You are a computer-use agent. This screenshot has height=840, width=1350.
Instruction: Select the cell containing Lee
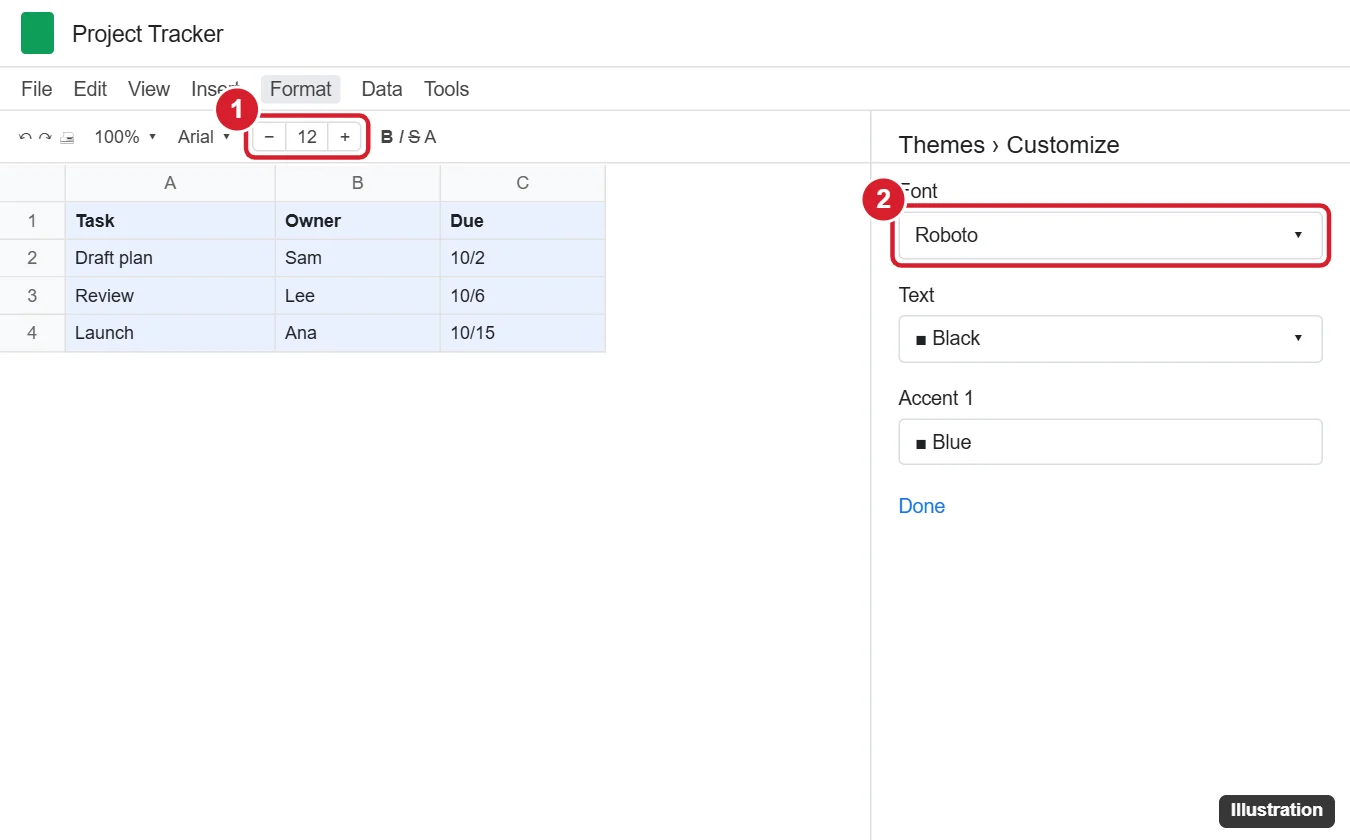(x=358, y=296)
